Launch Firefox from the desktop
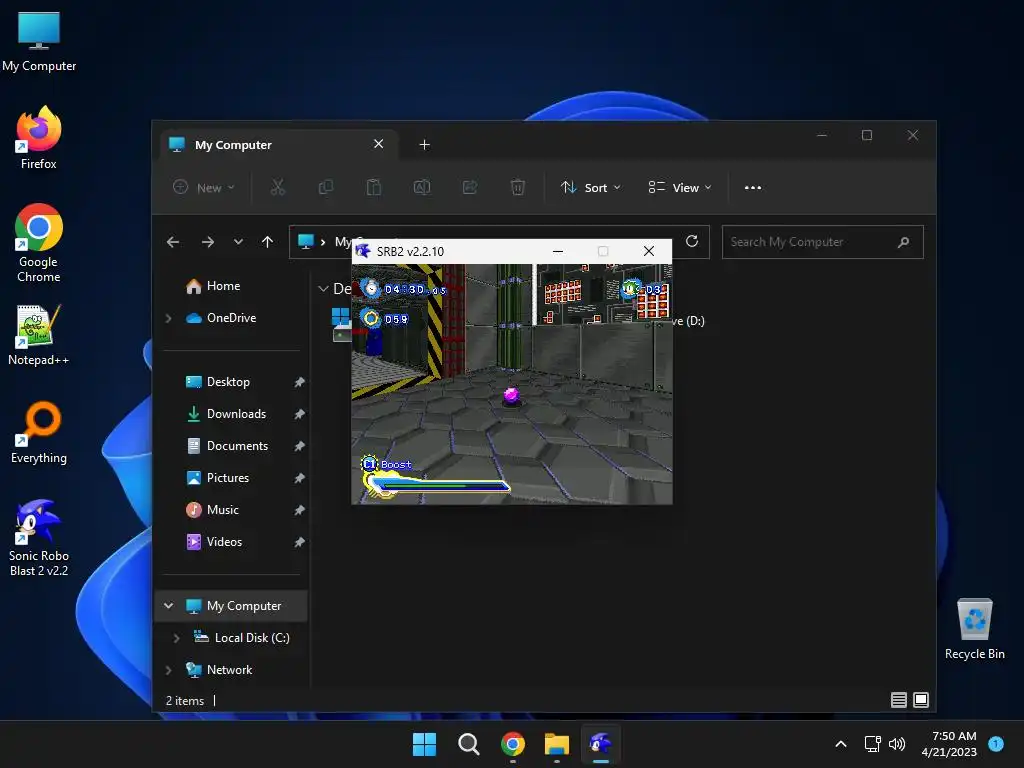Viewport: 1024px width, 768px height. [39, 138]
